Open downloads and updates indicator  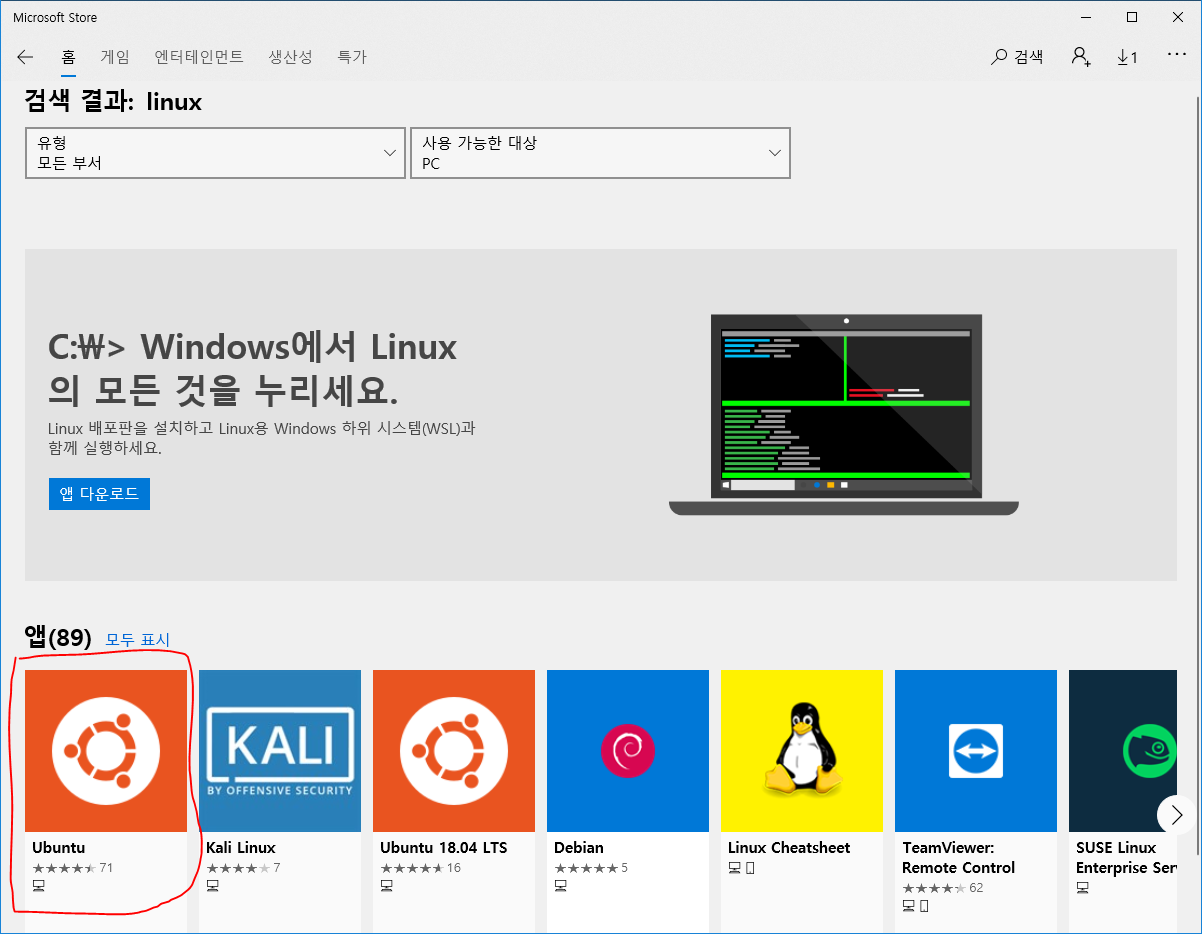[1127, 57]
